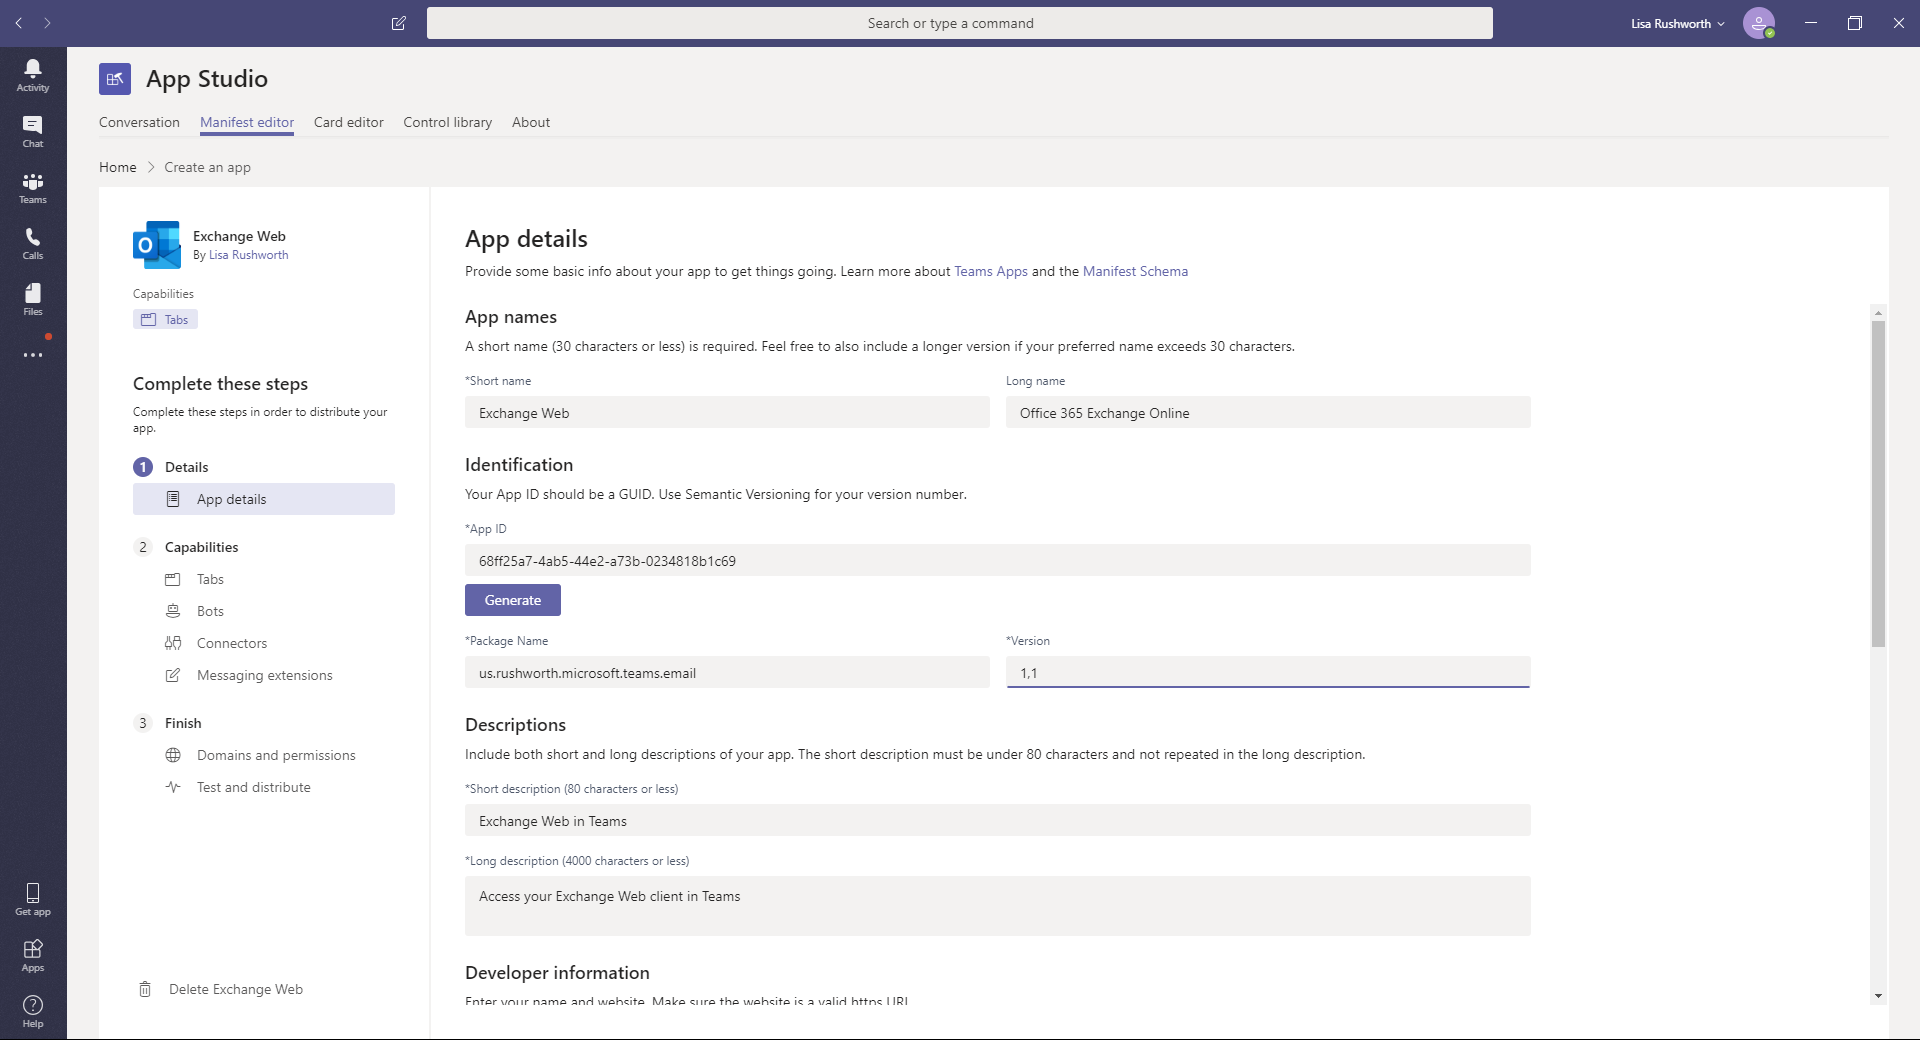Image resolution: width=1920 pixels, height=1040 pixels.
Task: Open the Manifest Schema link
Action: [x=1135, y=271]
